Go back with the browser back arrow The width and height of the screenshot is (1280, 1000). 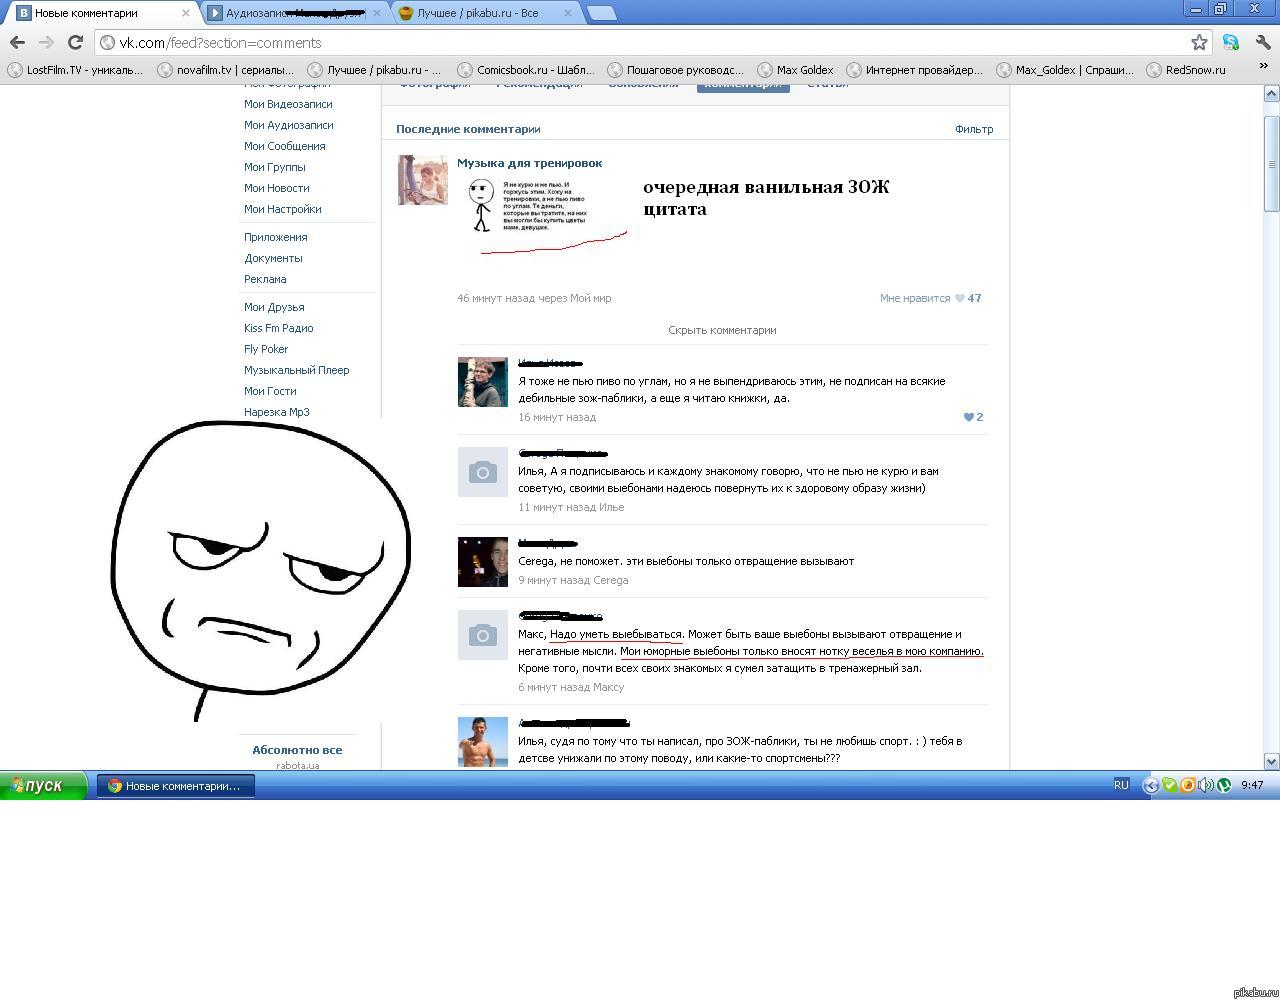point(17,42)
